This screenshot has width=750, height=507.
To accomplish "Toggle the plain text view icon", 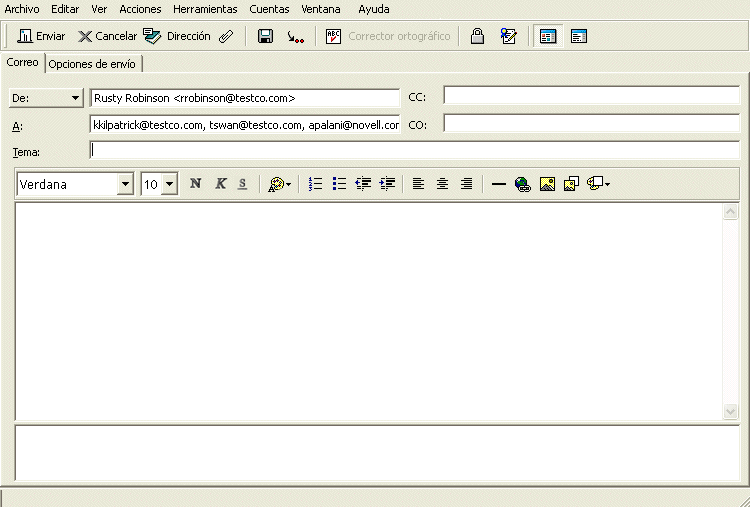I will (x=579, y=36).
